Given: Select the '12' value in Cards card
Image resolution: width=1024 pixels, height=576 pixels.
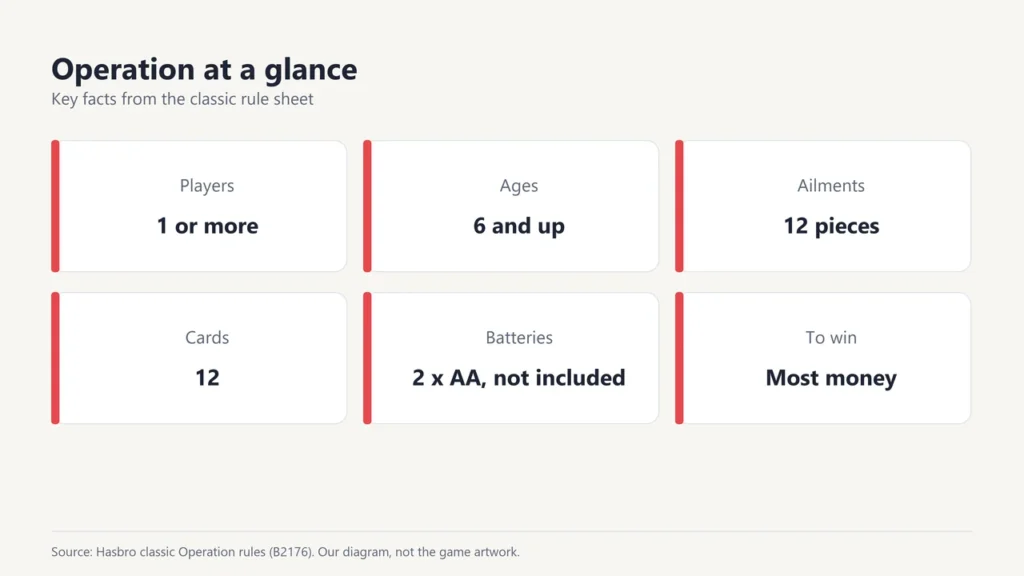Looking at the screenshot, I should (208, 378).
